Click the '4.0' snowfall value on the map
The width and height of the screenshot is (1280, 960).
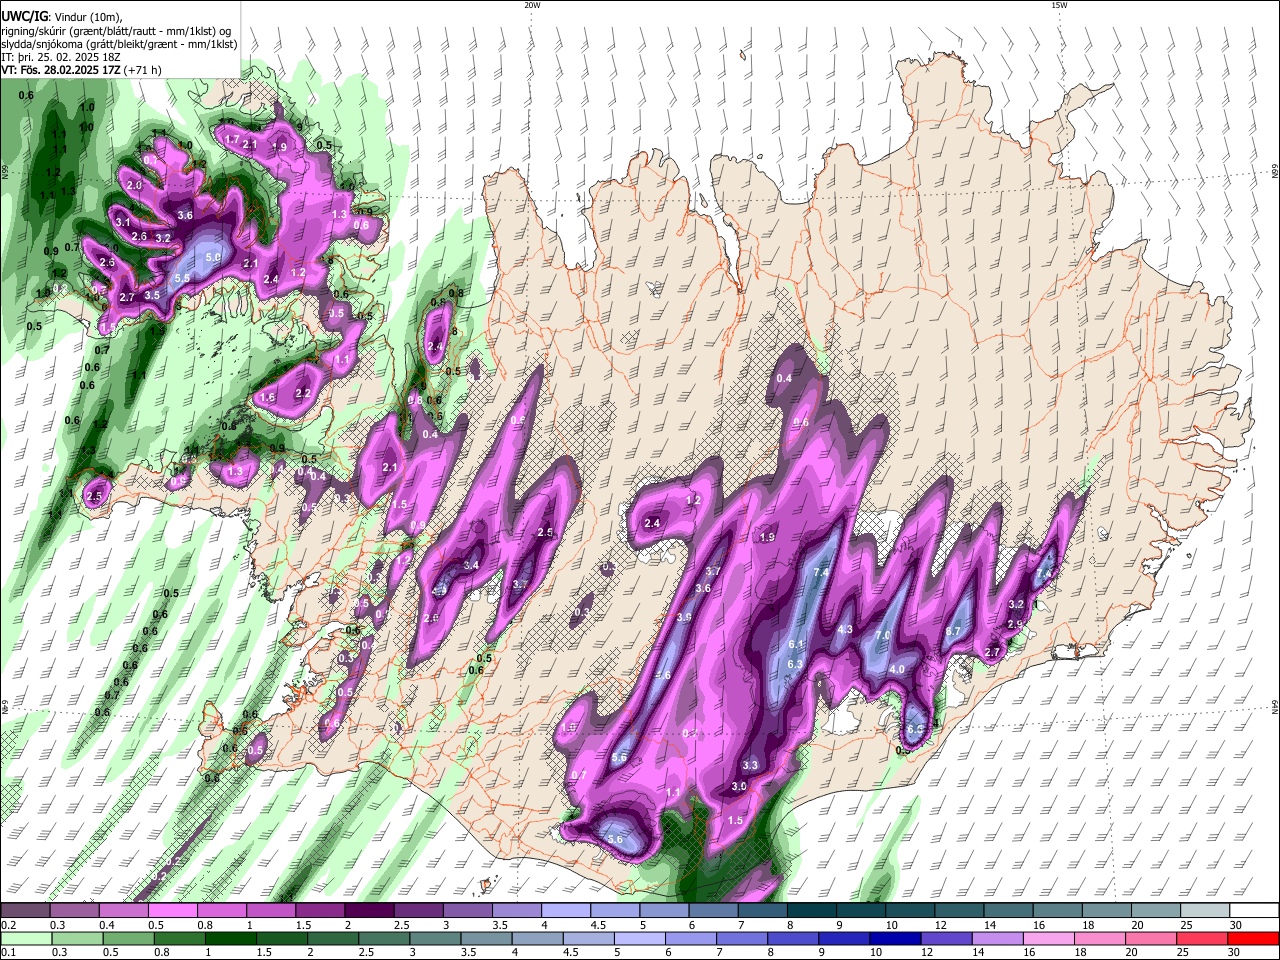pyautogui.click(x=897, y=669)
